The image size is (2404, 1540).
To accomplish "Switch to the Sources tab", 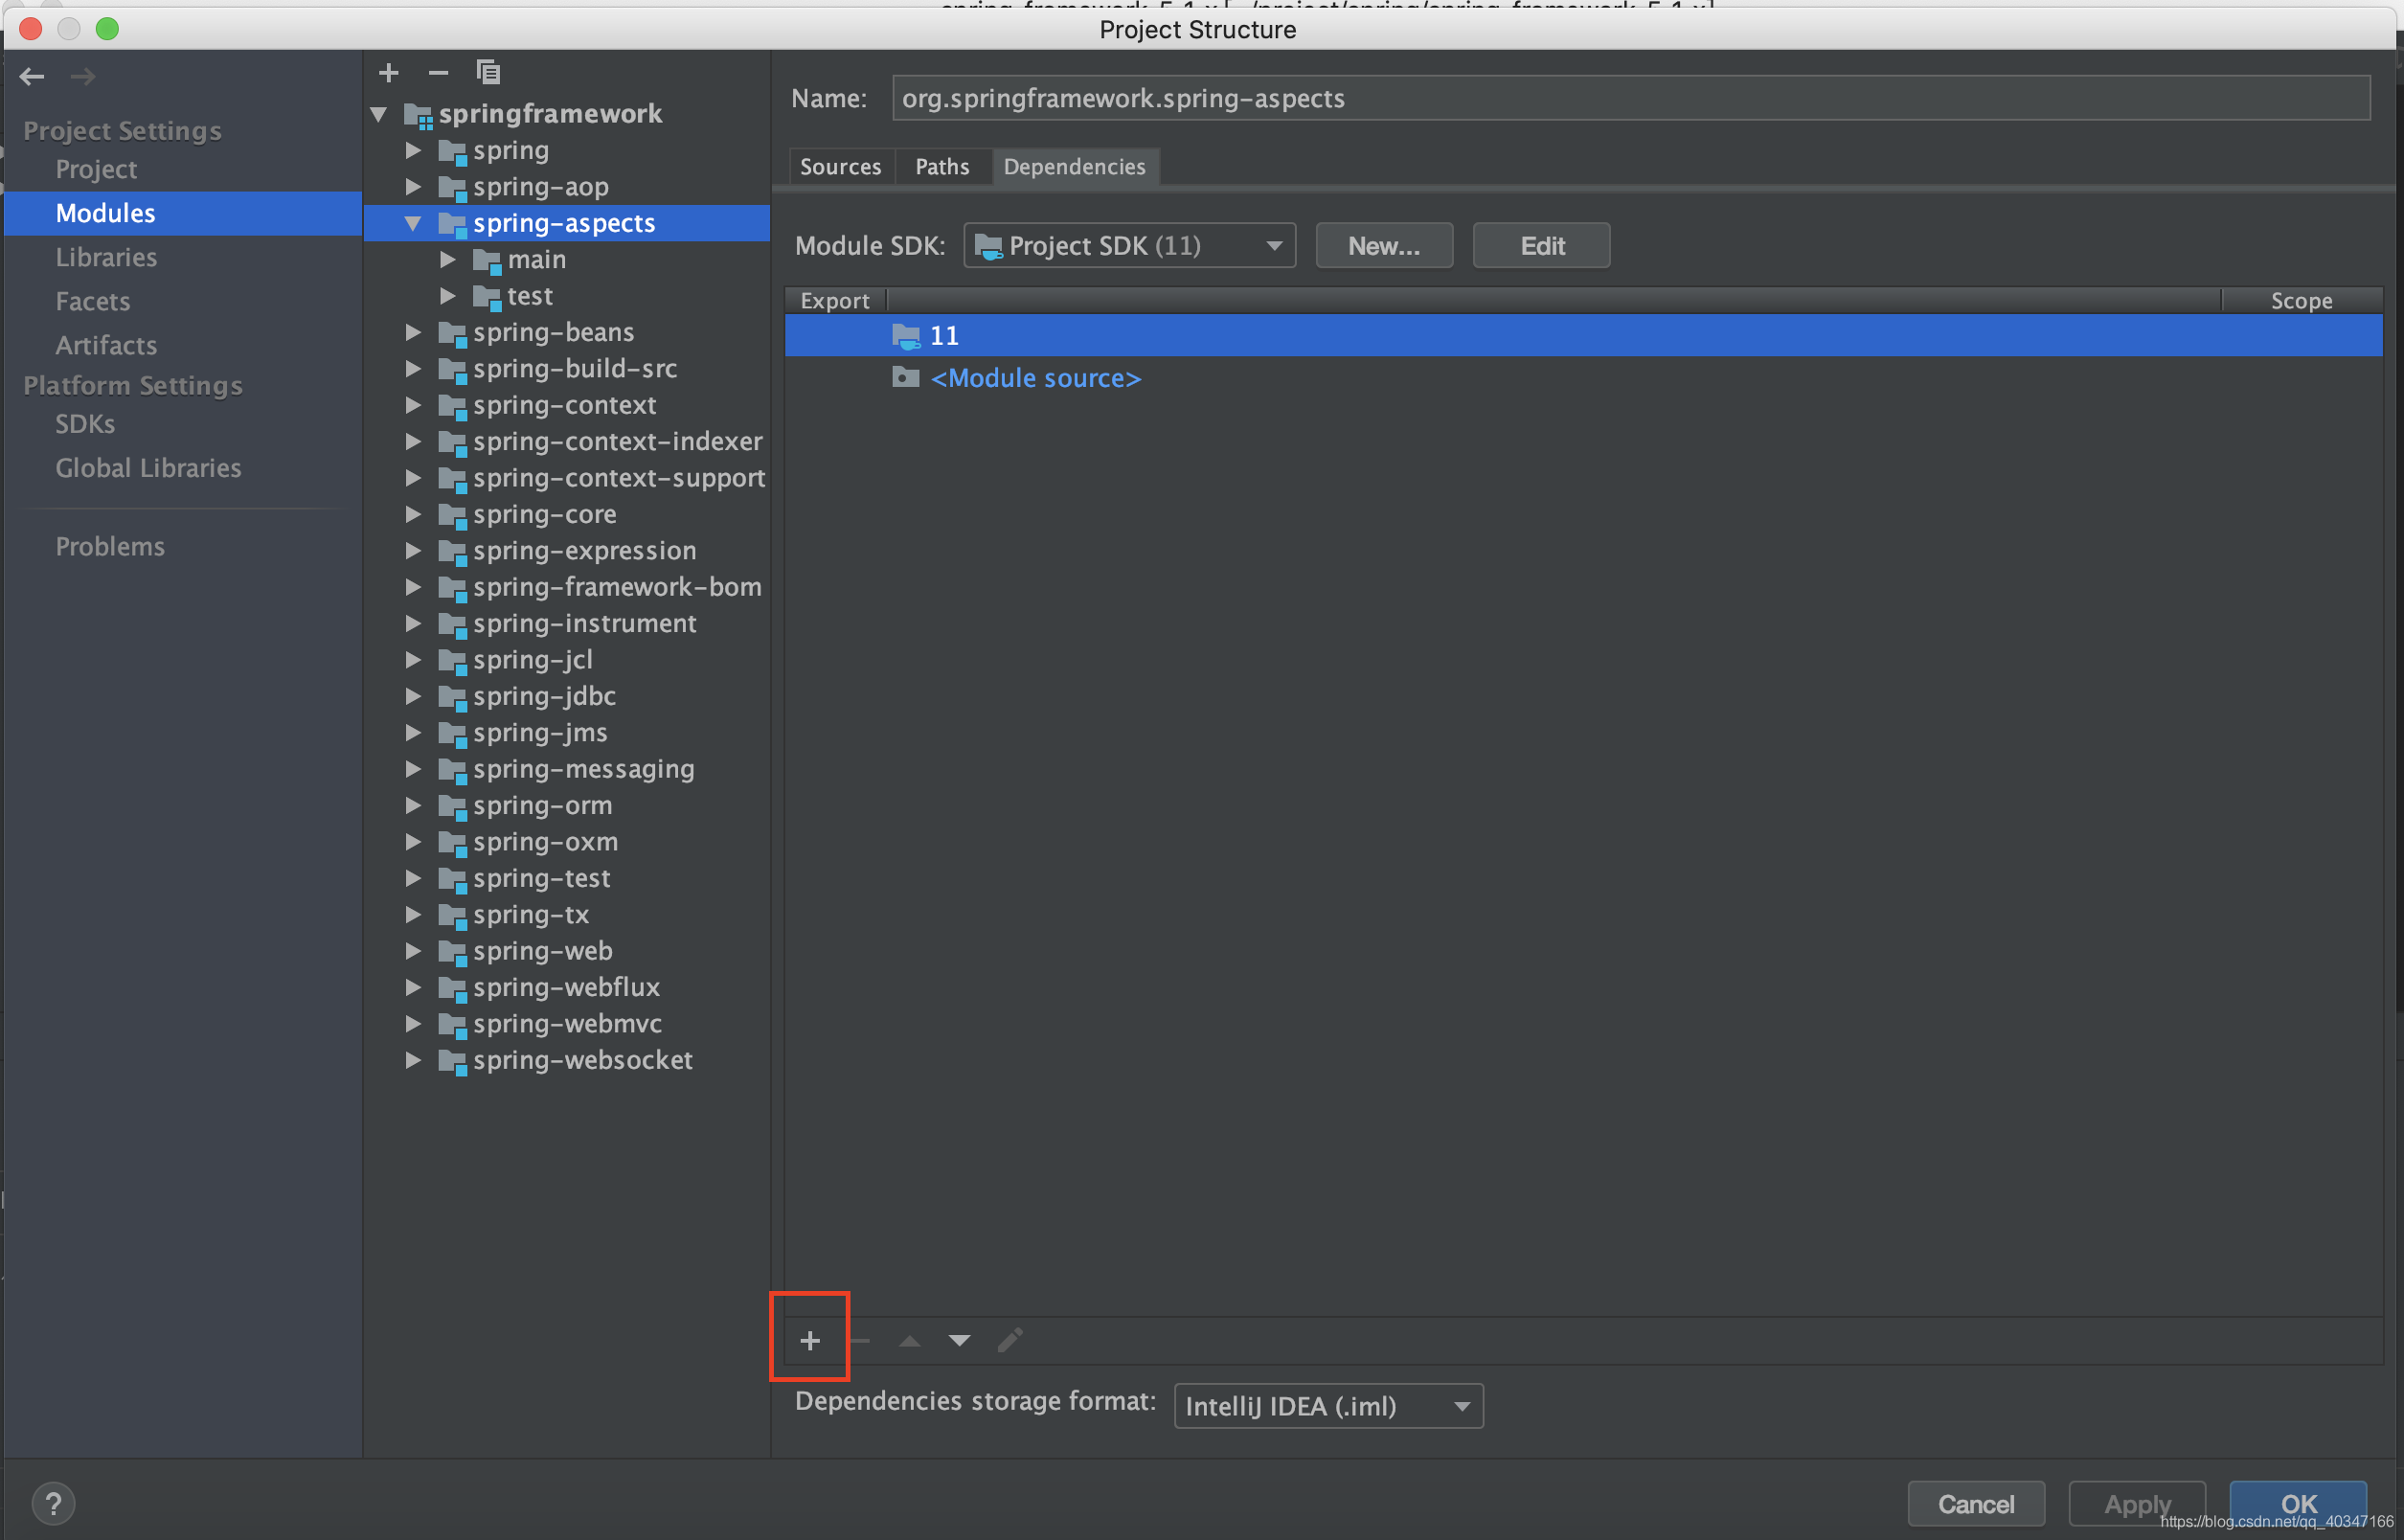I will (x=841, y=167).
